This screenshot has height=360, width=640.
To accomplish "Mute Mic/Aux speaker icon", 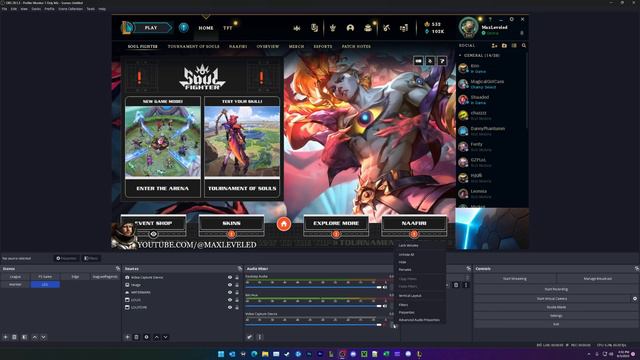I will (385, 306).
